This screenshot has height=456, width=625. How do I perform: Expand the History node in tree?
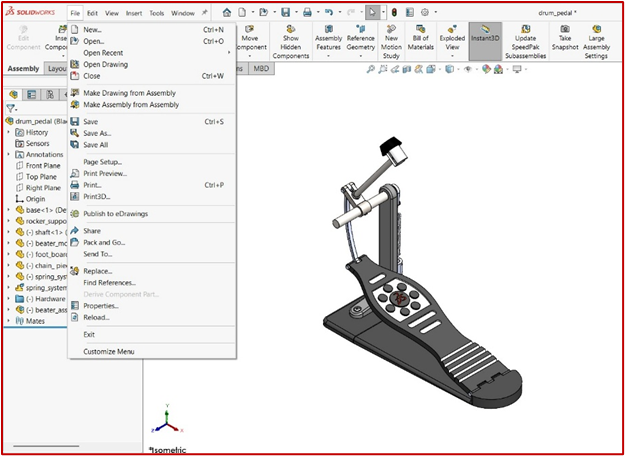(9, 132)
